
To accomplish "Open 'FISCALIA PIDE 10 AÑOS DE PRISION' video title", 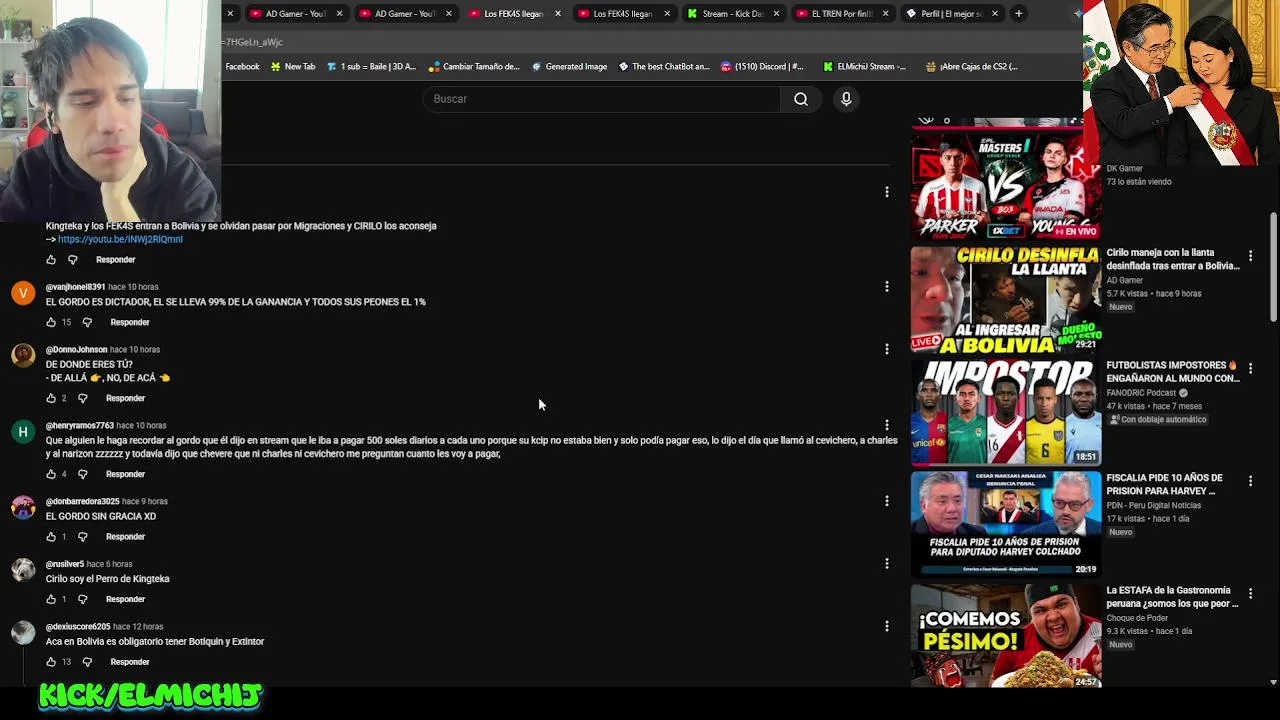I will [1165, 485].
